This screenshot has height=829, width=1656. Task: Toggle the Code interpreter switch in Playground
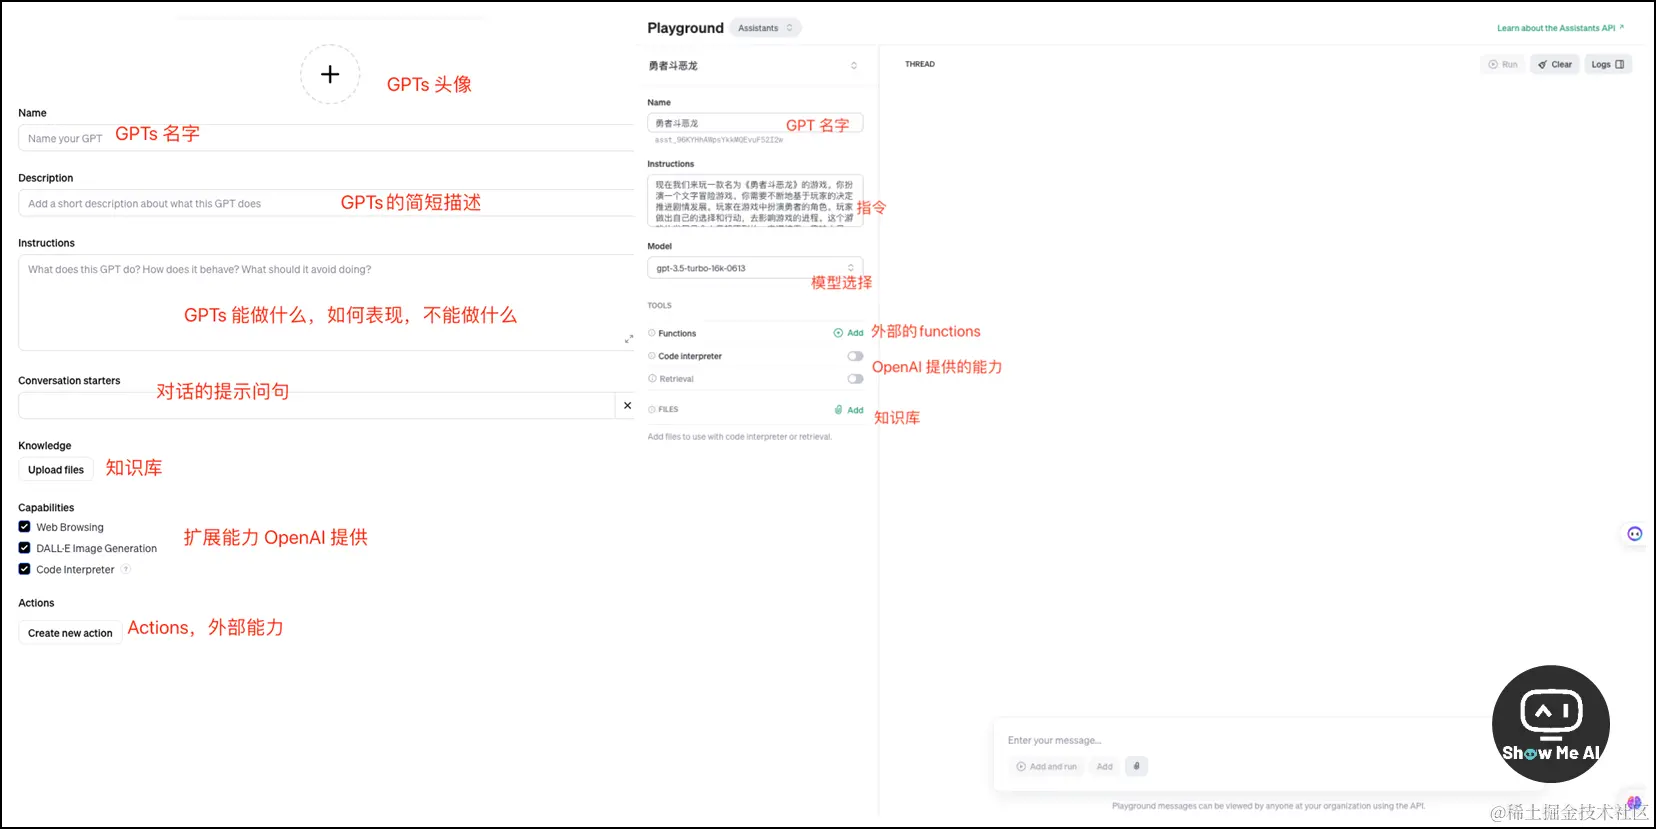point(855,356)
